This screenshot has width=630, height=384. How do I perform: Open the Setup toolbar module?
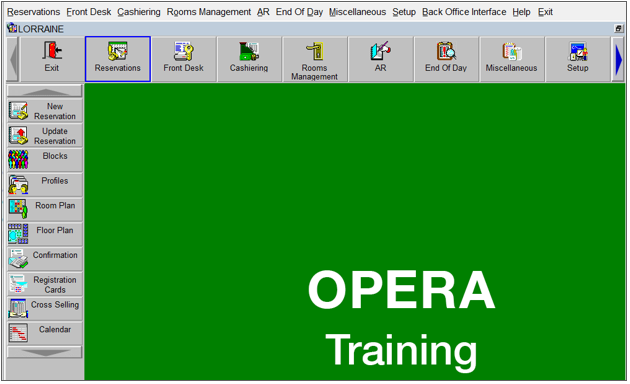[577, 59]
